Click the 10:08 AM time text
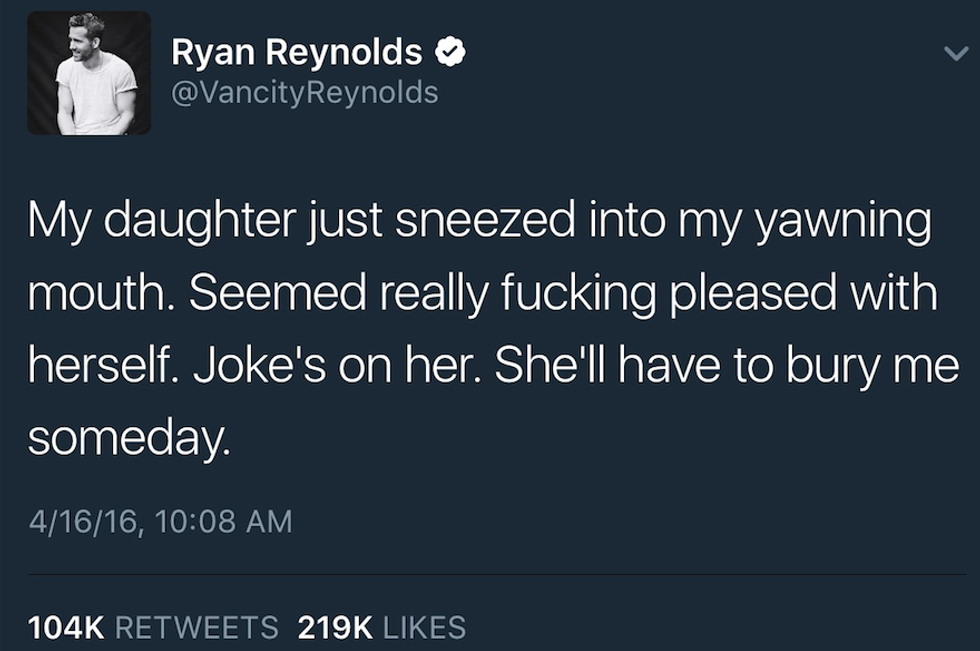The image size is (980, 651). (x=224, y=521)
